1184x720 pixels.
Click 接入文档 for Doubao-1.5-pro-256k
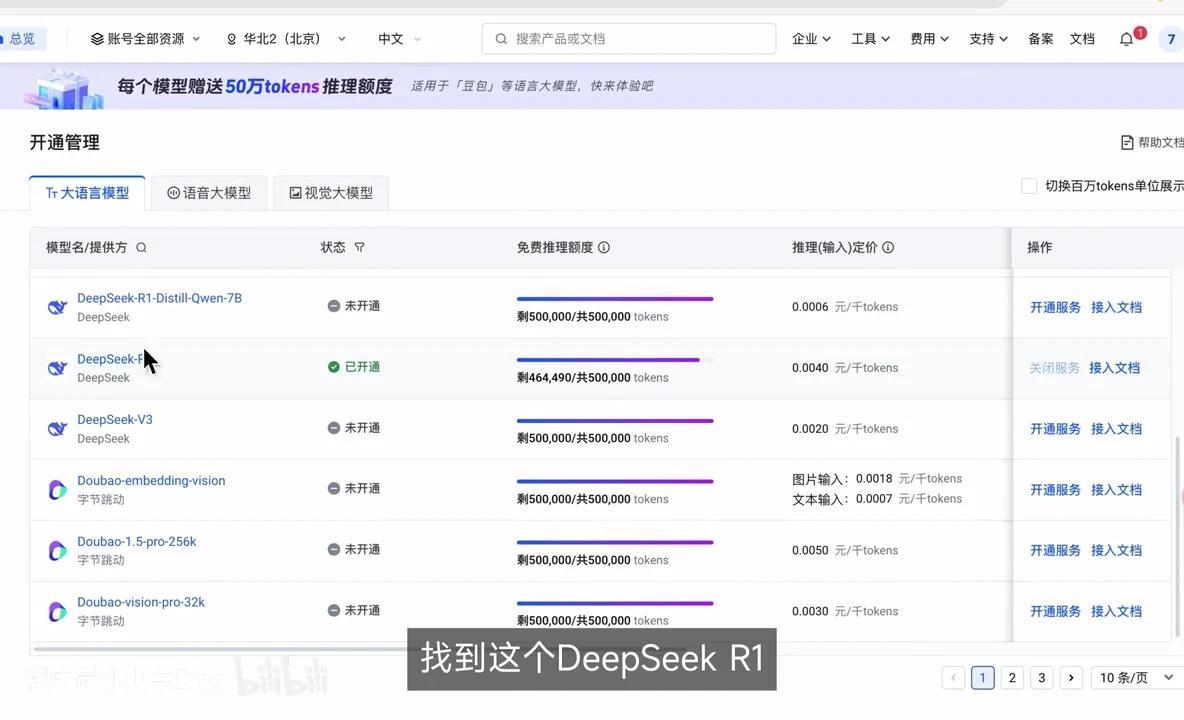[1116, 550]
